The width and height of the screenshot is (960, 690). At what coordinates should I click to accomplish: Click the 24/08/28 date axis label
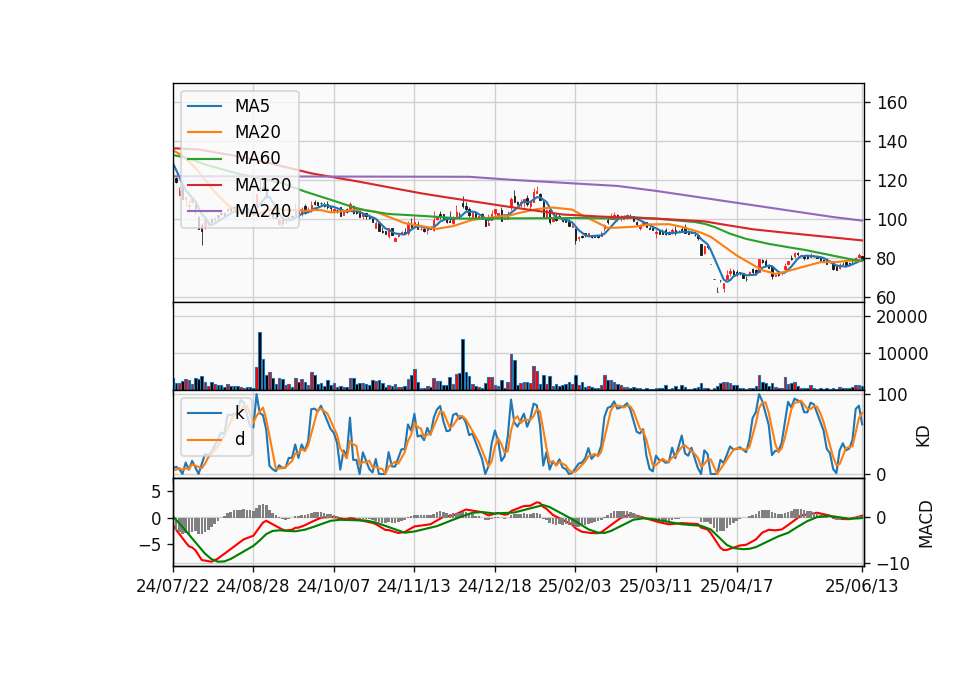(253, 586)
